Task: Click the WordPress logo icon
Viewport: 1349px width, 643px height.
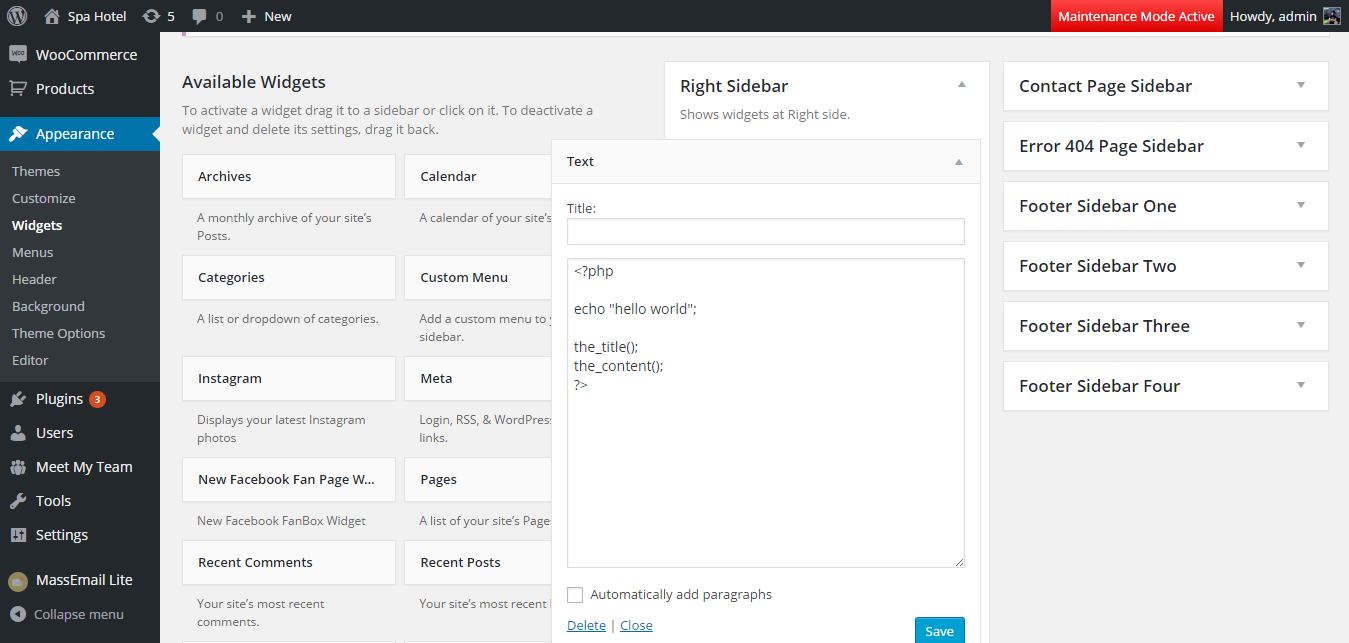Action: 17,16
